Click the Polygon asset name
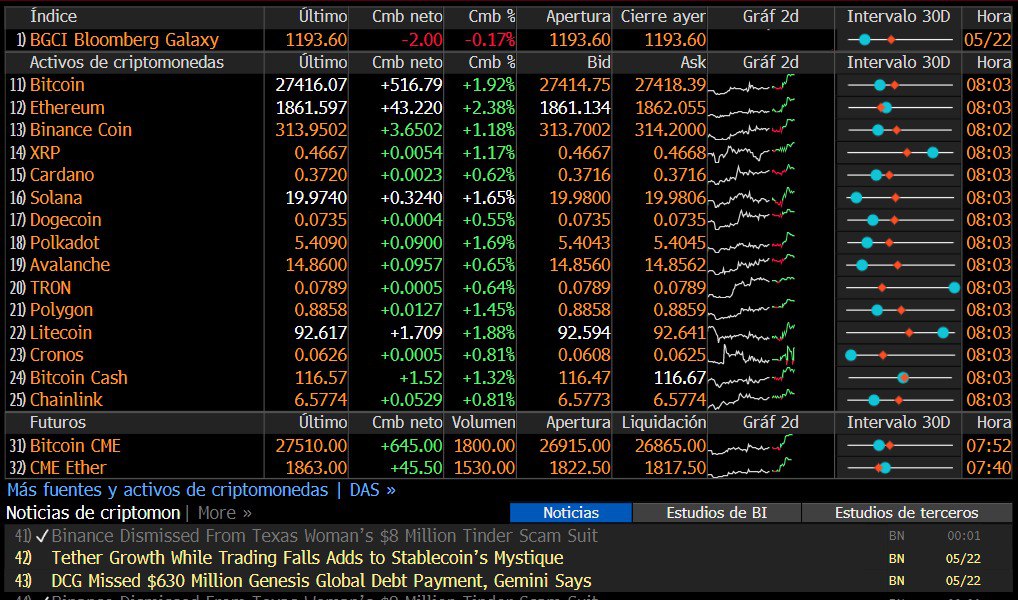Image resolution: width=1018 pixels, height=600 pixels. (61, 310)
